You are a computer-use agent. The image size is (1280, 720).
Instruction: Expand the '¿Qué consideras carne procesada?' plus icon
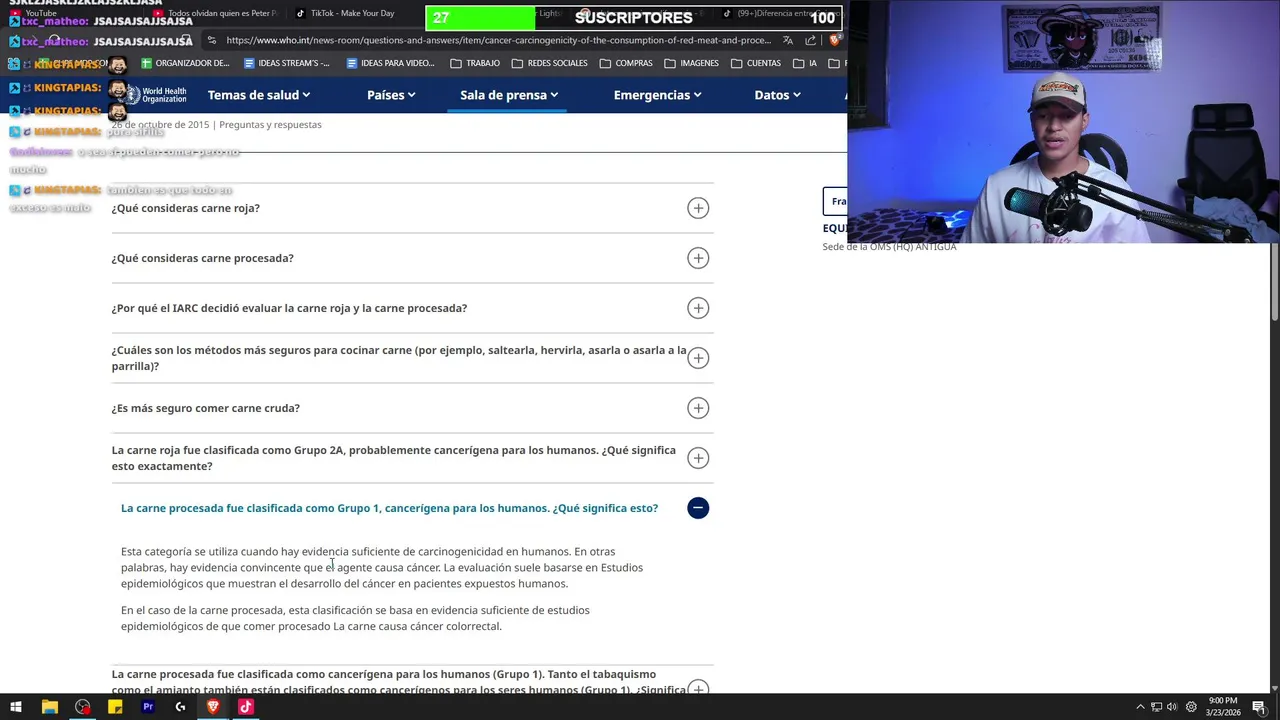(698, 258)
